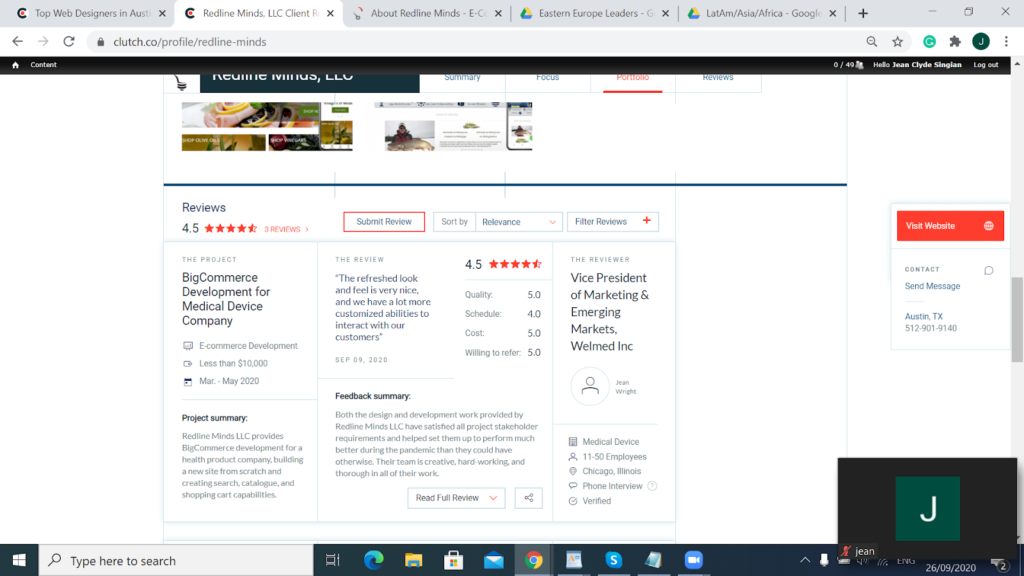Open File Explorer from the taskbar

[413, 560]
